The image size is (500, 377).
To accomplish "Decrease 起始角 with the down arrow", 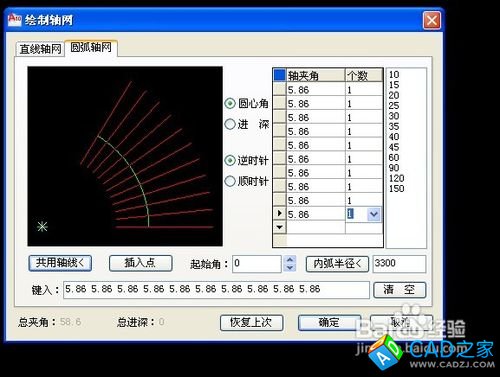I will coord(290,268).
